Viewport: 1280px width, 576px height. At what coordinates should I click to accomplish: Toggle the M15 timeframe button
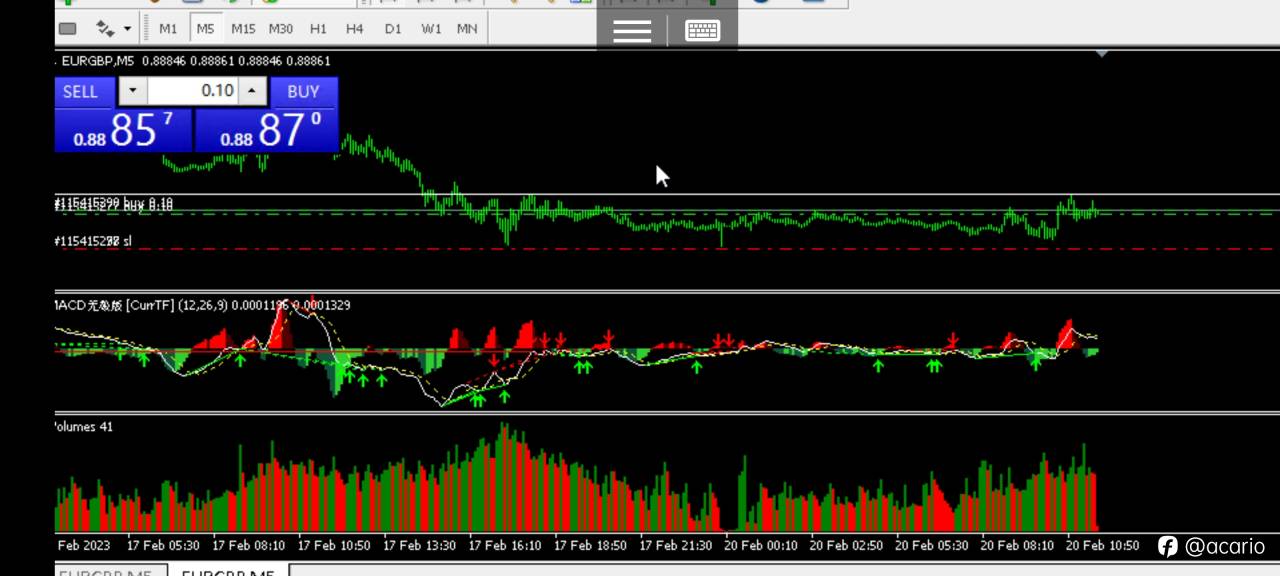[243, 28]
